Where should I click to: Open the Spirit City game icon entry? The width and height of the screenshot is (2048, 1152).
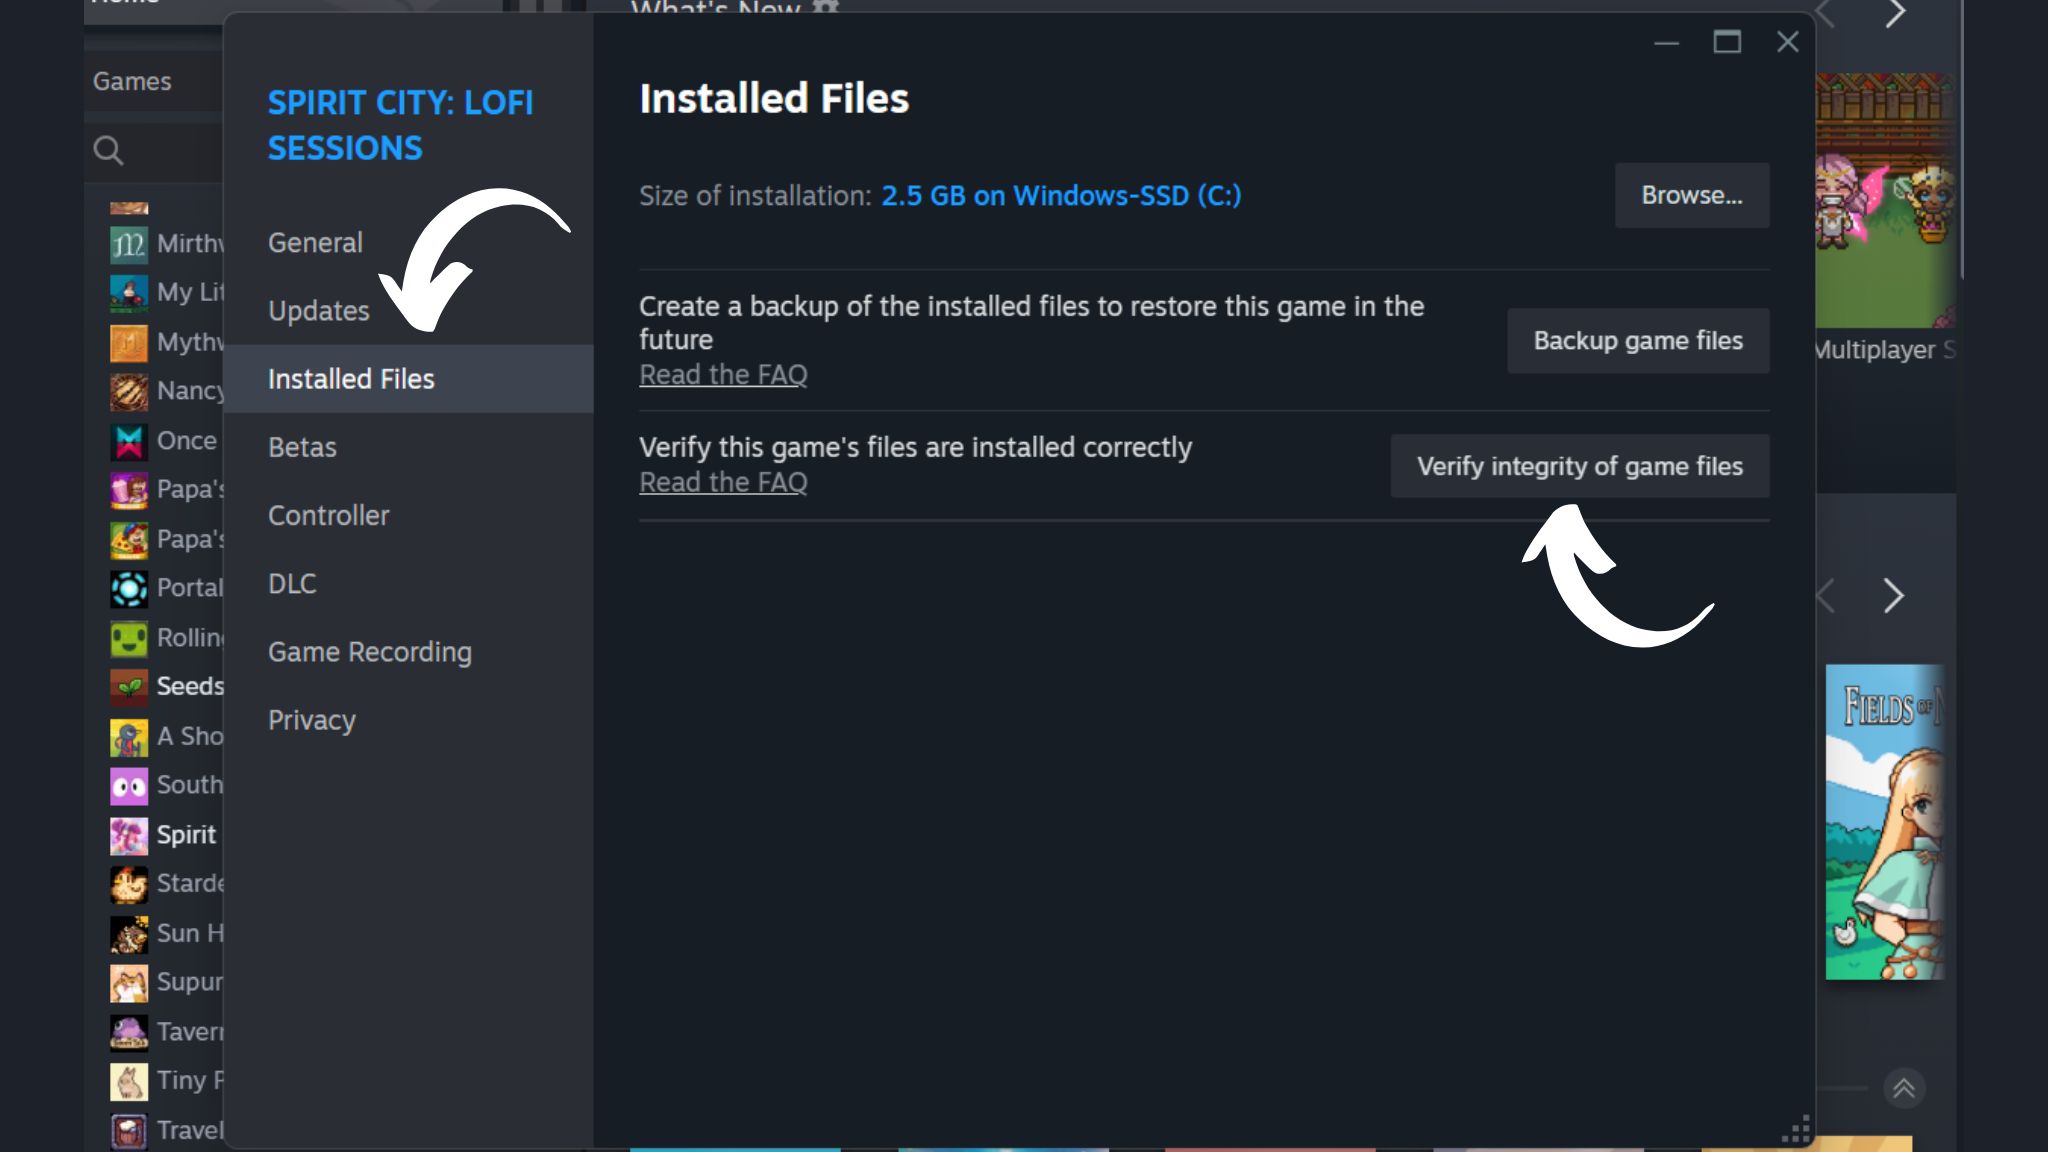[129, 835]
